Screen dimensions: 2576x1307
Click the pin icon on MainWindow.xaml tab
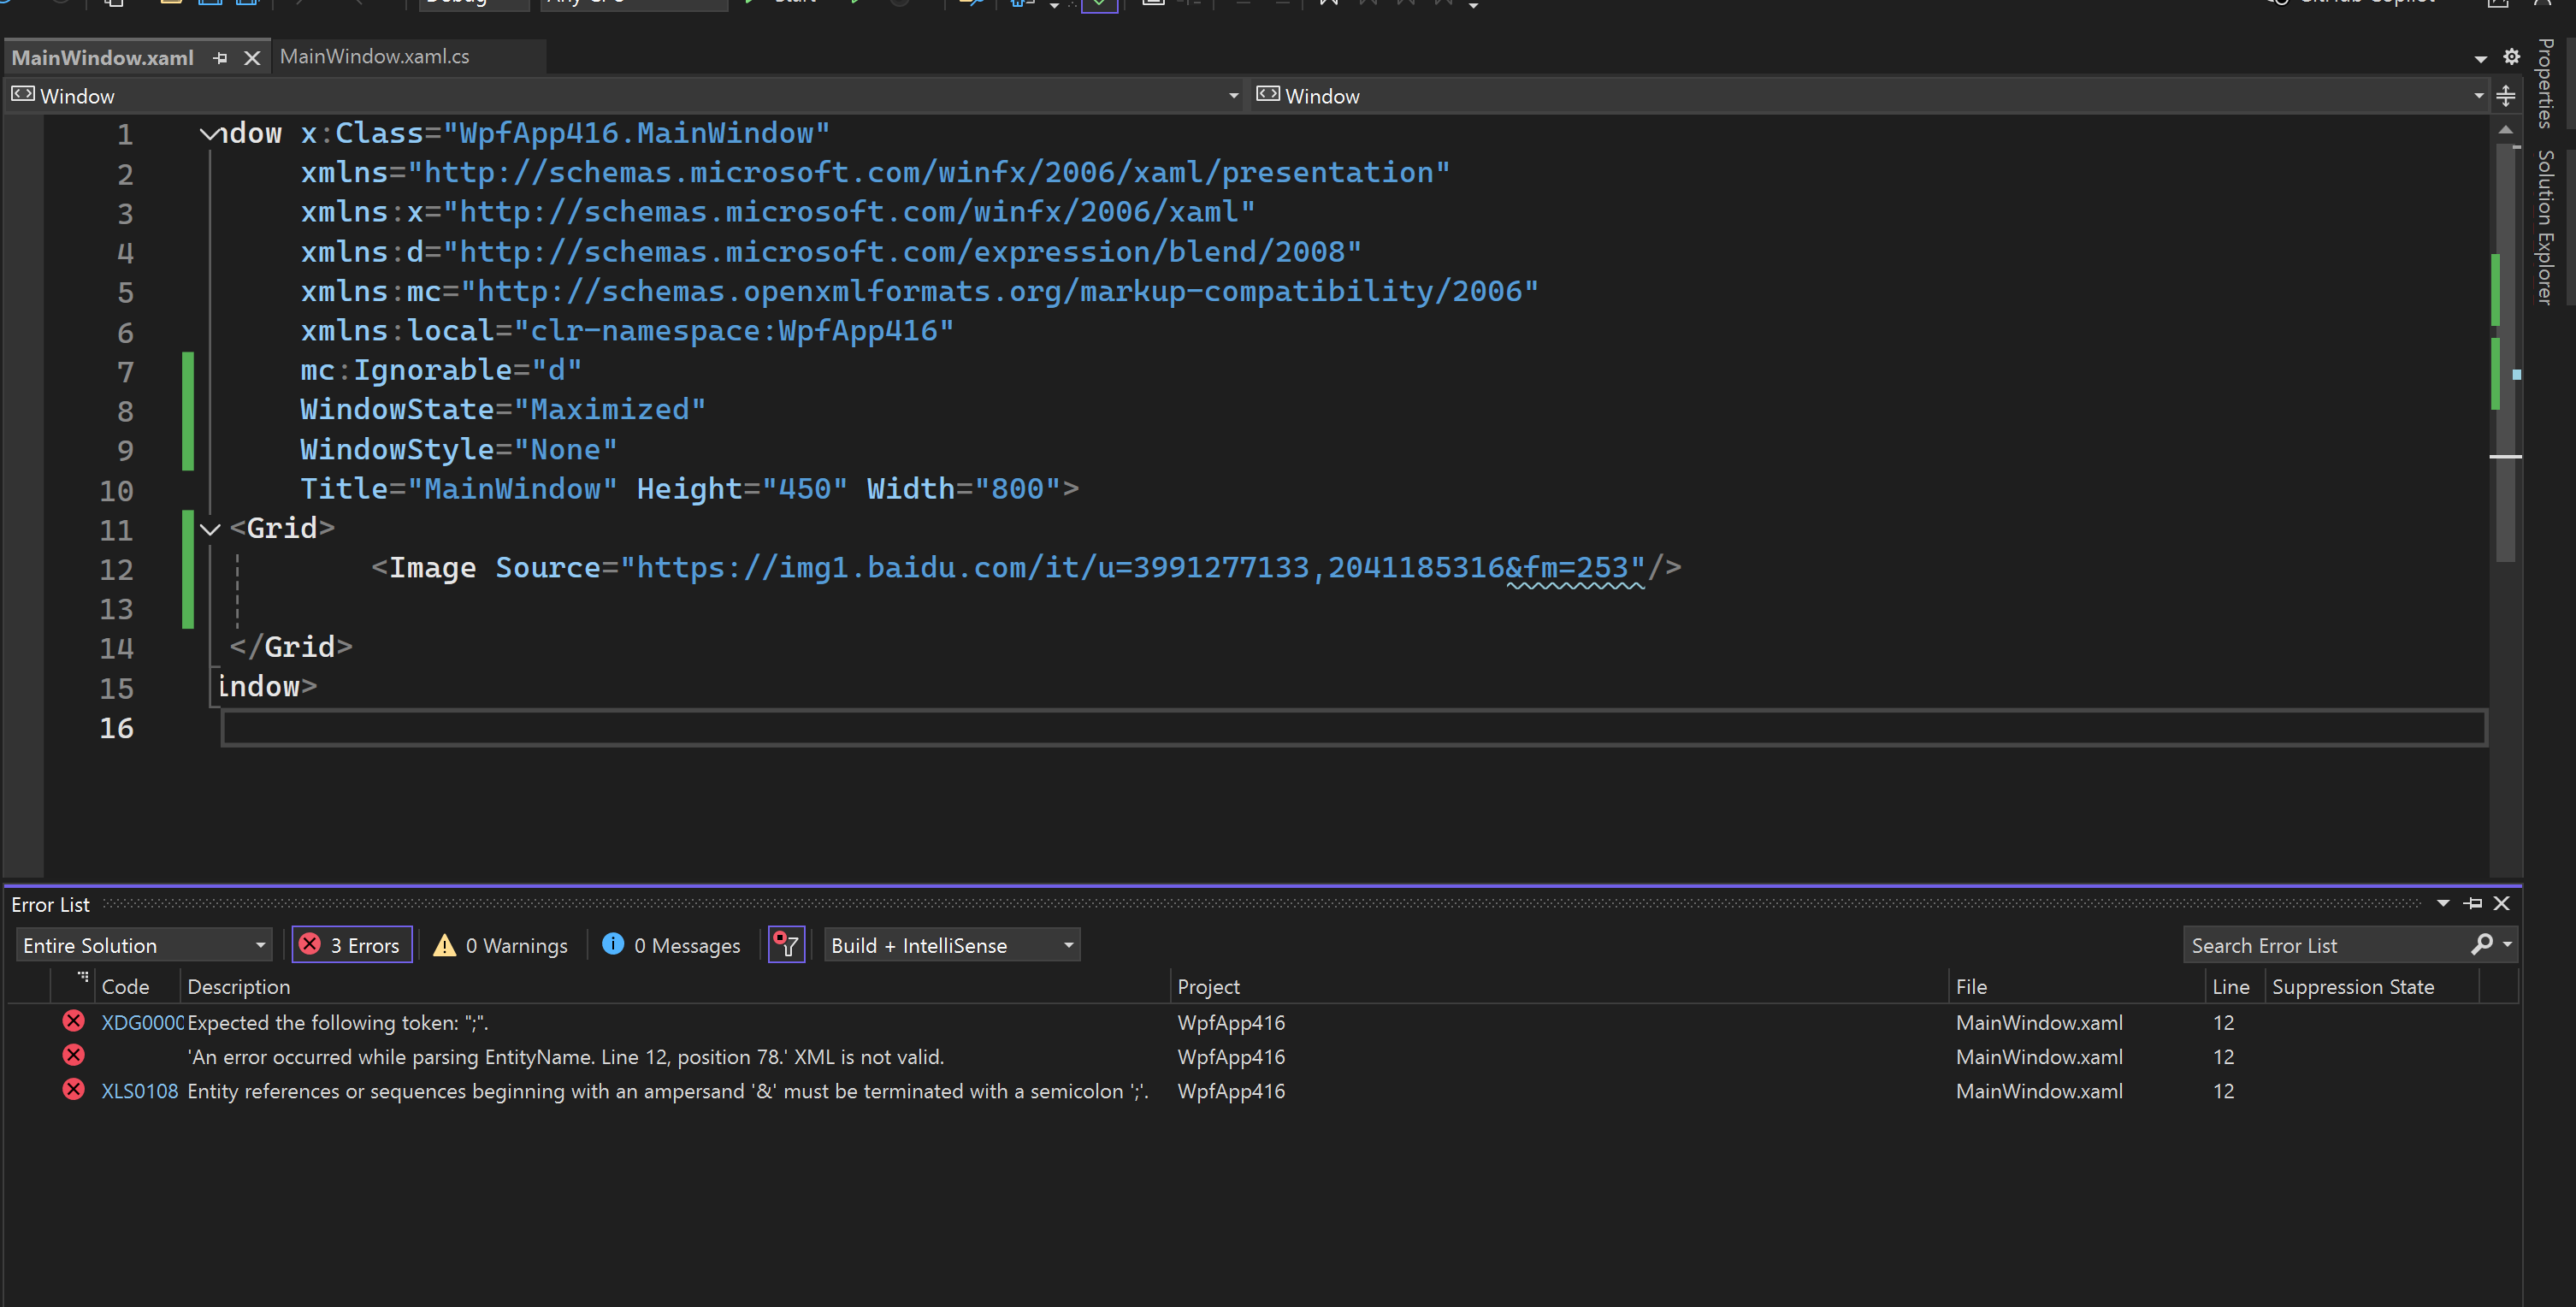(220, 58)
